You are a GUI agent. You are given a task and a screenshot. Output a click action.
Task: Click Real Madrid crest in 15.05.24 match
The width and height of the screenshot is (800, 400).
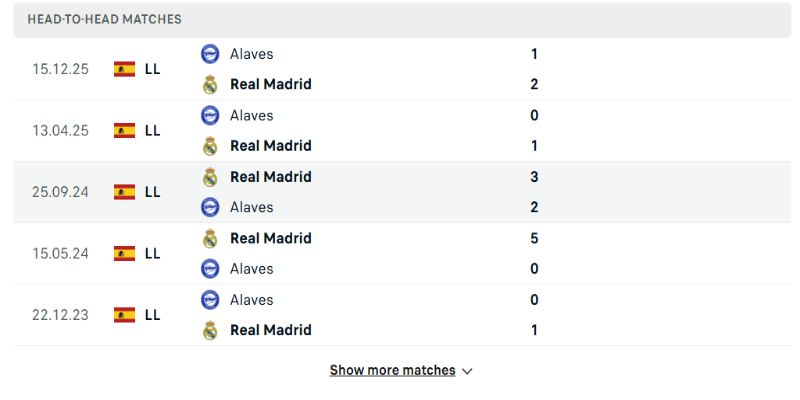[210, 238]
